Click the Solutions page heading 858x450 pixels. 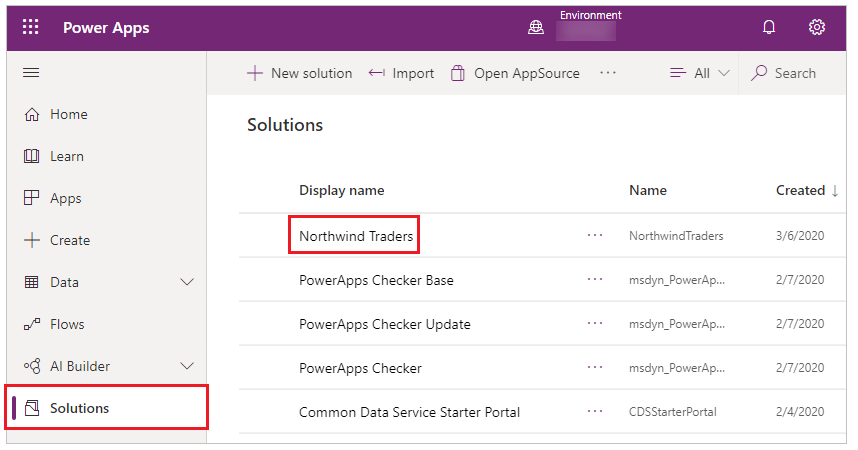(285, 125)
